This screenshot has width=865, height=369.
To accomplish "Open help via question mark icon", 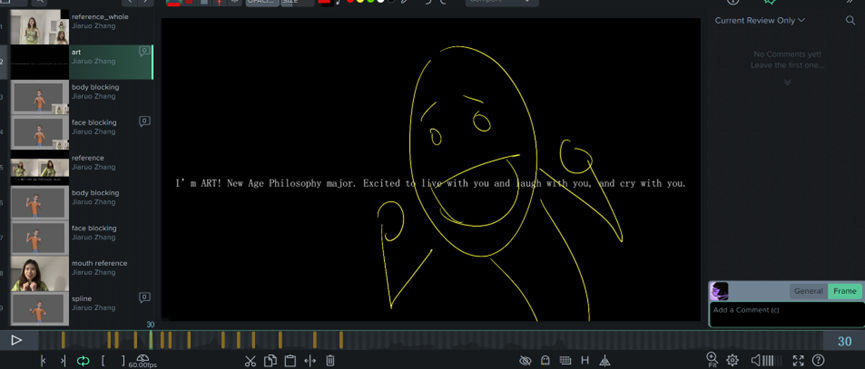I will (818, 361).
